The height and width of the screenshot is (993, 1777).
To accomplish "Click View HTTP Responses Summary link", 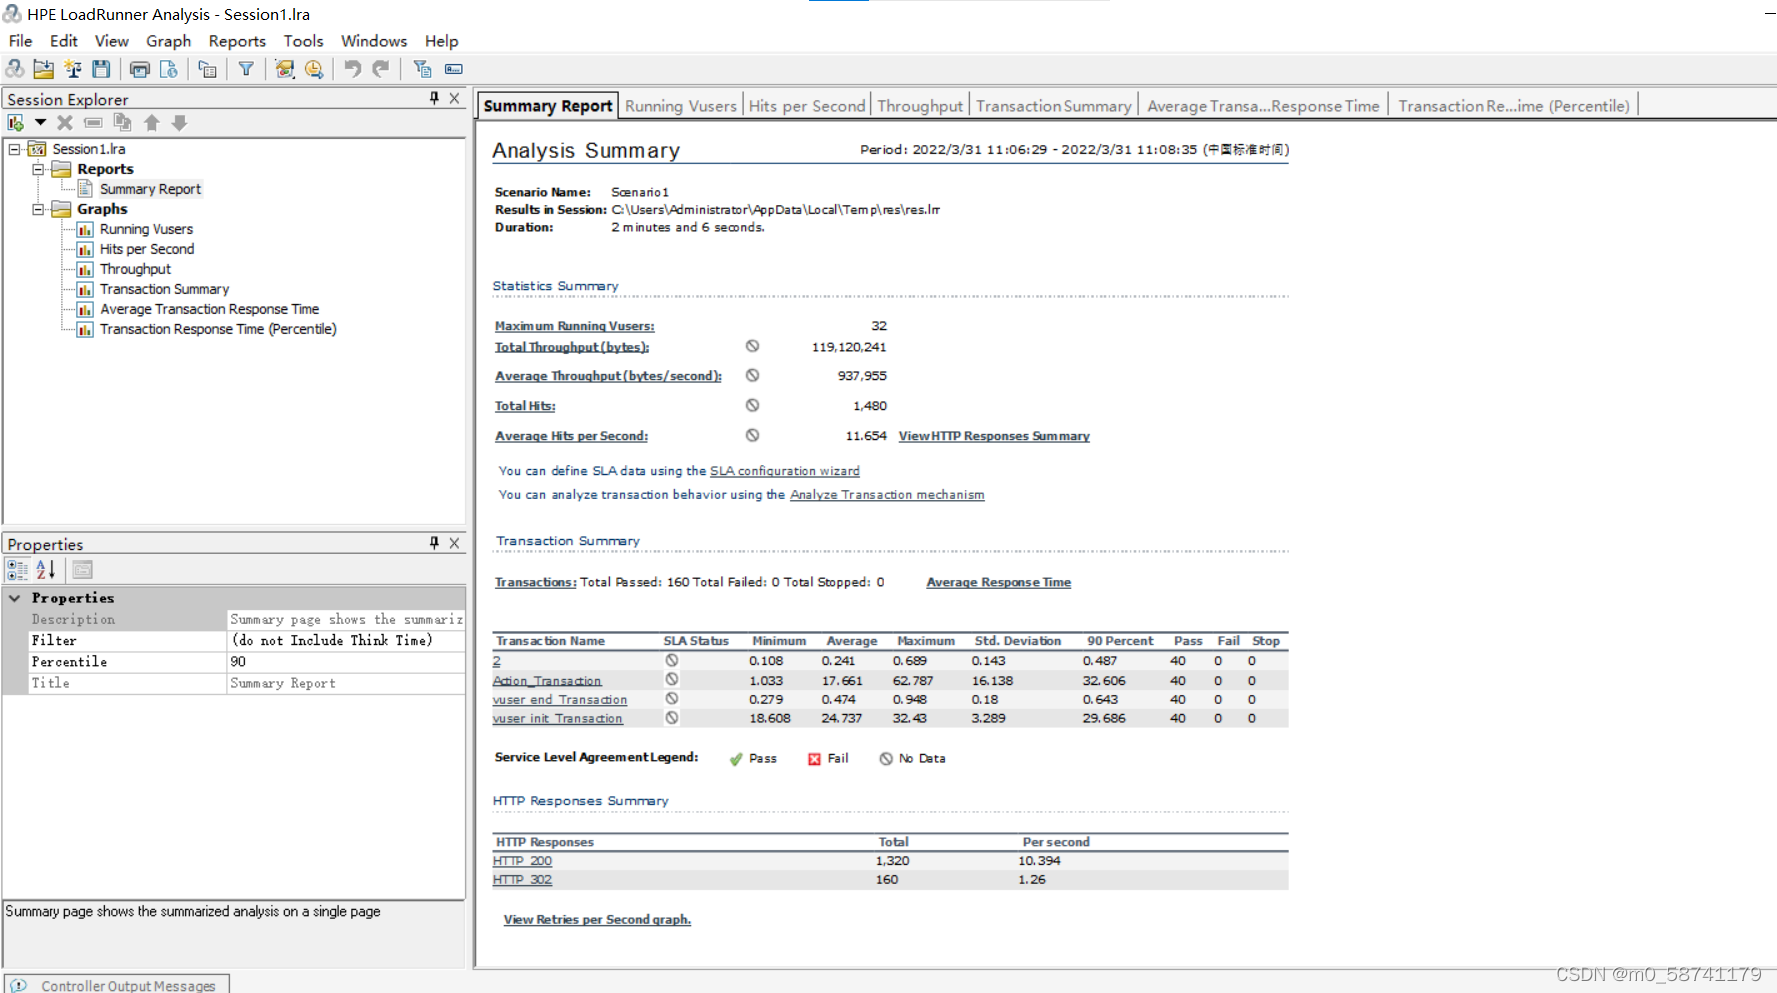I will click(x=994, y=436).
